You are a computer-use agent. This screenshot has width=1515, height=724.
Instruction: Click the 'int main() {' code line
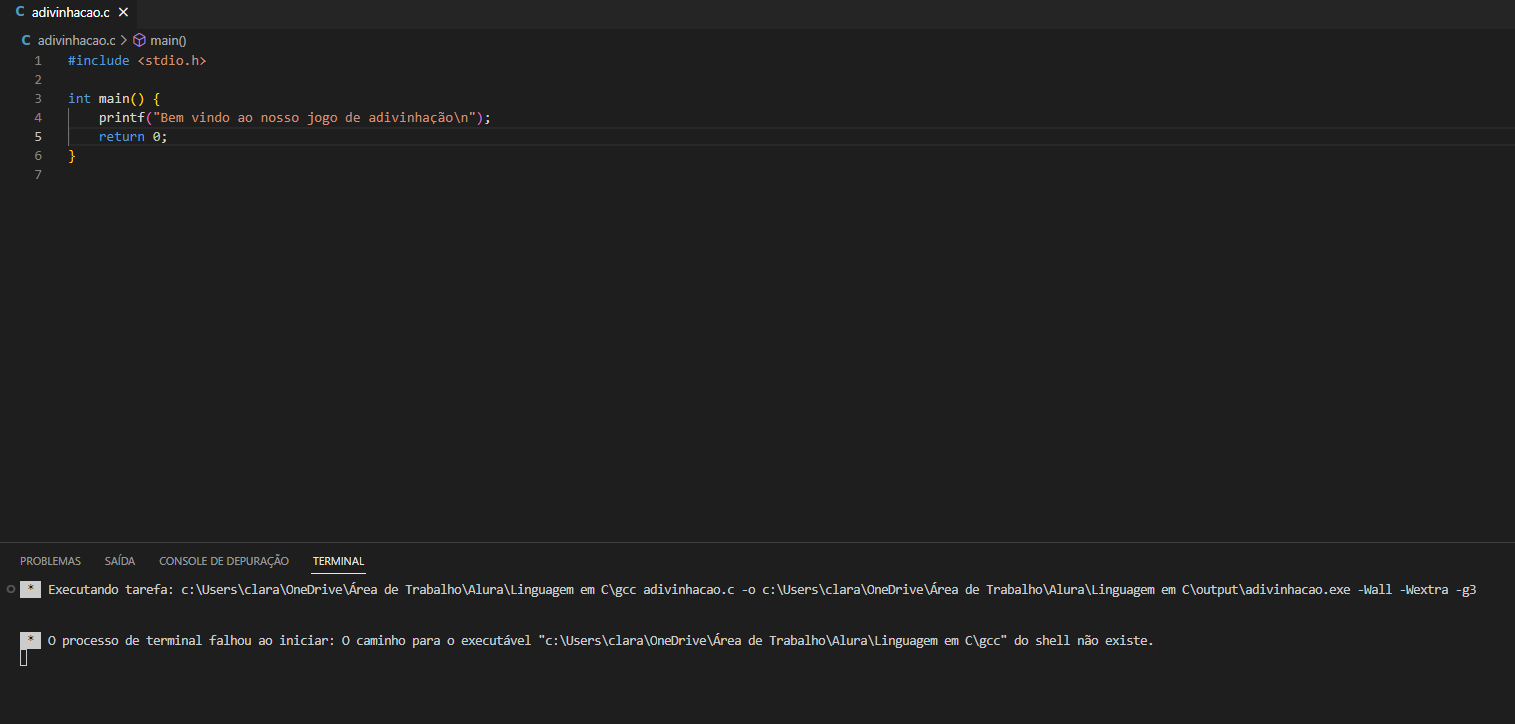[x=114, y=98]
